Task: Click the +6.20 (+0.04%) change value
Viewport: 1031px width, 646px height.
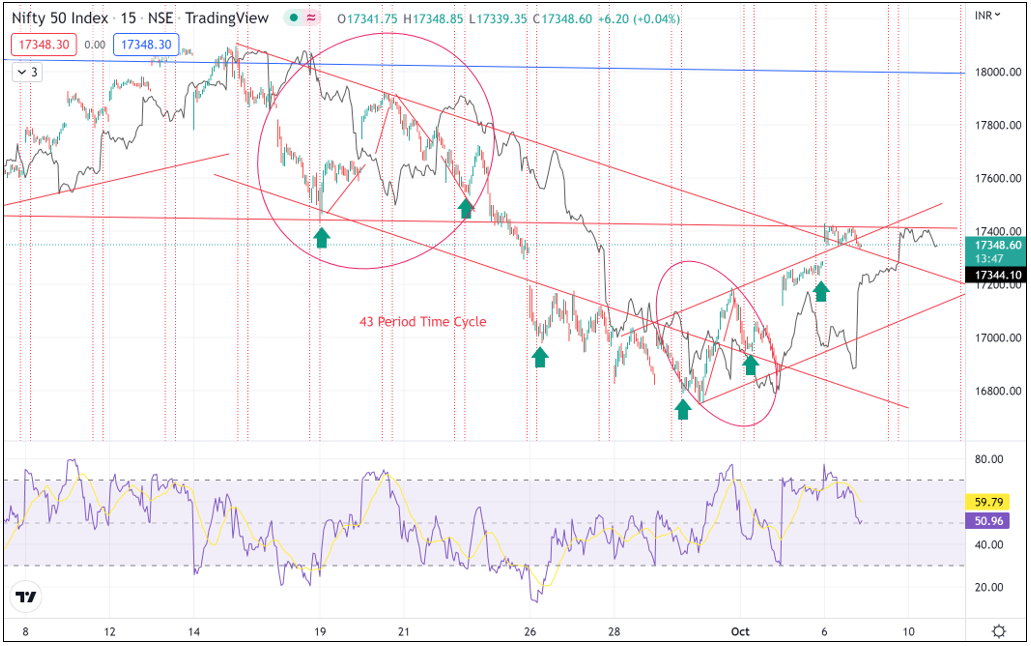Action: pos(639,19)
